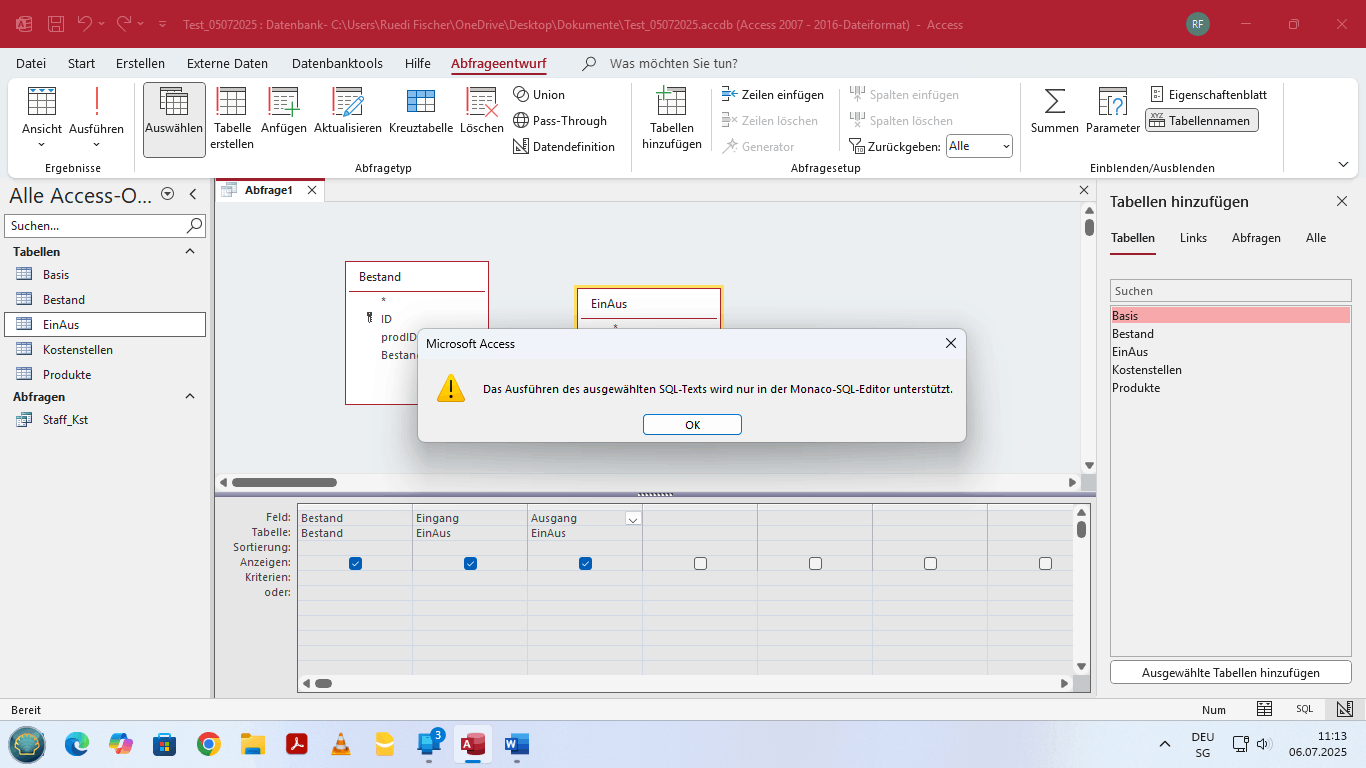The image size is (1366, 768).
Task: Switch to the Erstellen ribbon tab
Action: pyautogui.click(x=140, y=63)
